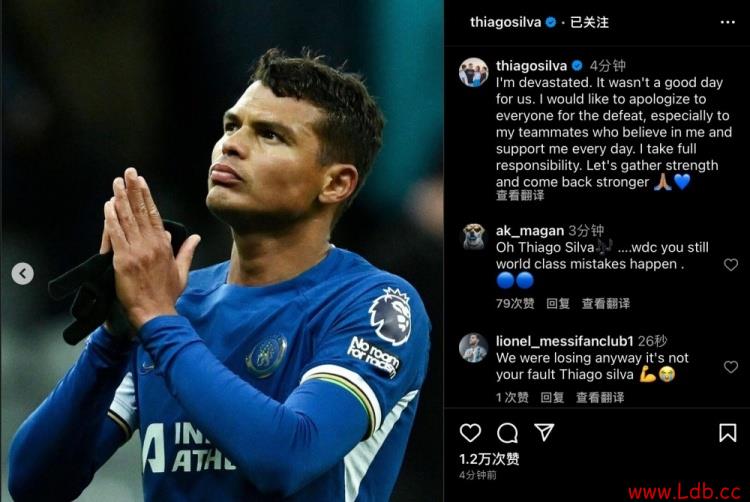Like the post with the heart icon
This screenshot has height=502, width=750.
470,433
